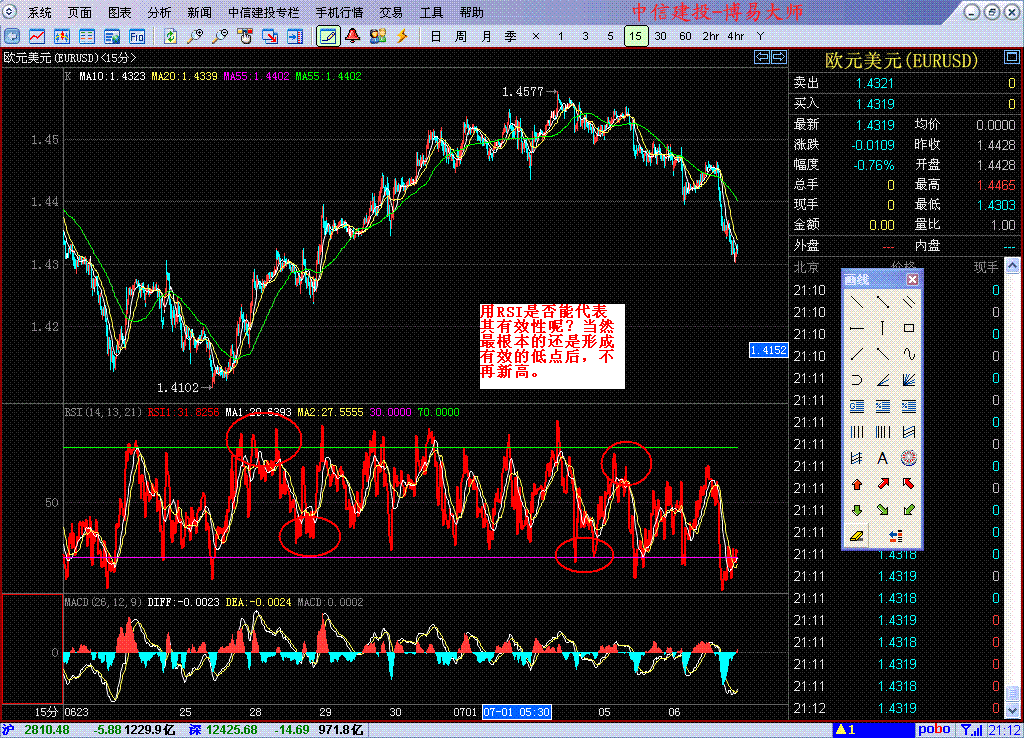The height and width of the screenshot is (738, 1024).
Task: Click the tick list scroll down arrow
Action: click(1012, 710)
